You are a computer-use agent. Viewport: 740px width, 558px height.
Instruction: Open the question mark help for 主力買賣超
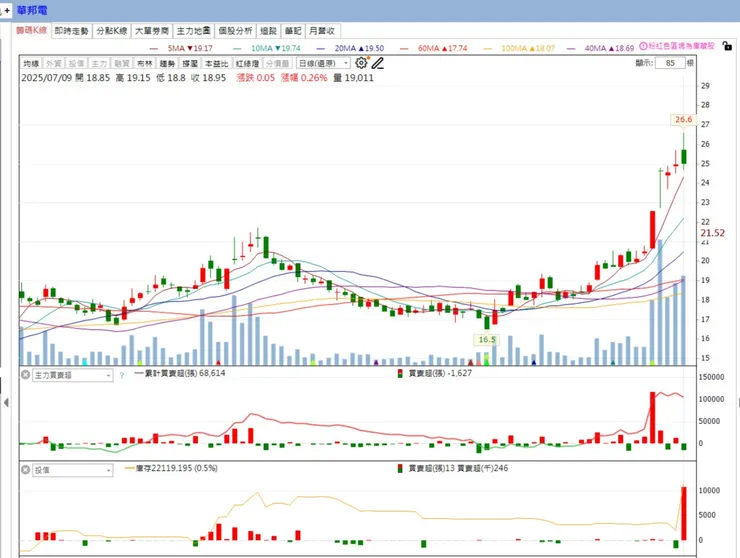click(122, 375)
